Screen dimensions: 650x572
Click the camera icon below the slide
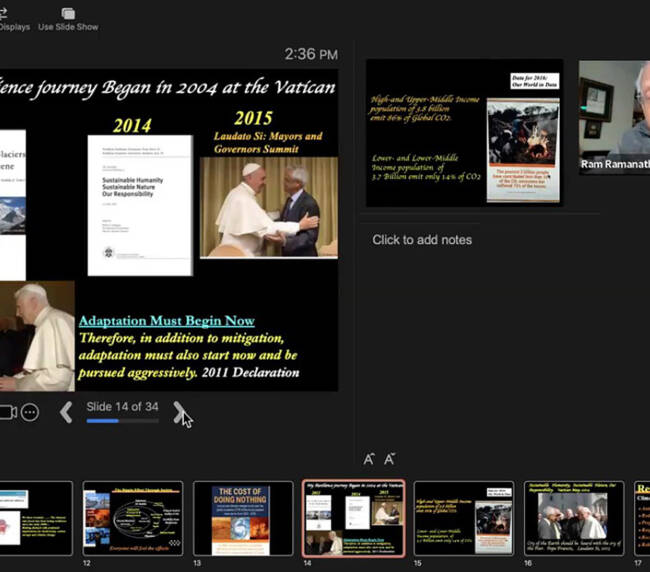point(7,412)
